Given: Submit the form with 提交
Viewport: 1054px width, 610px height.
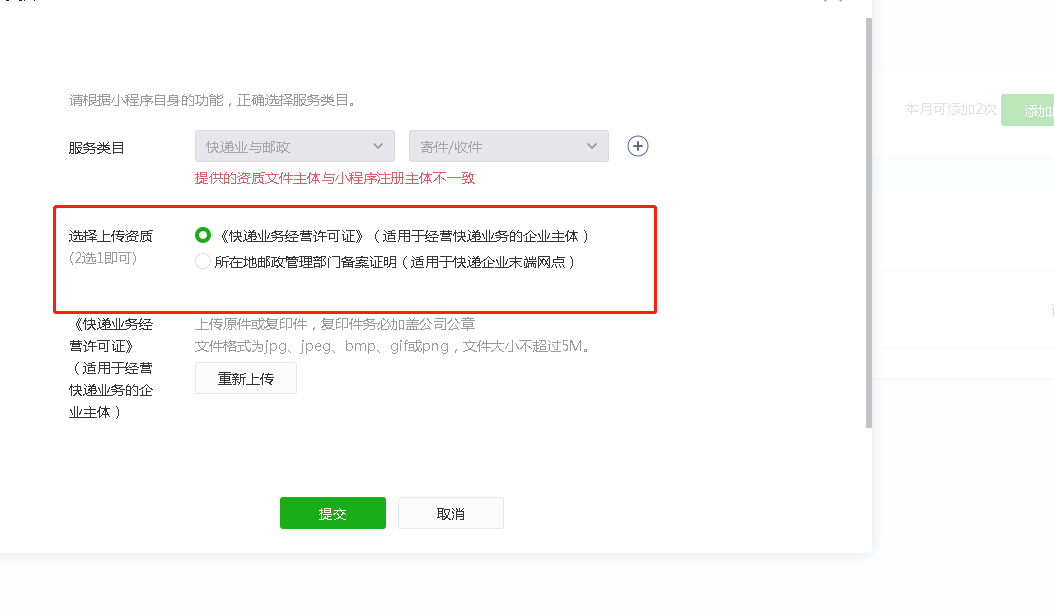Looking at the screenshot, I should click(x=333, y=513).
